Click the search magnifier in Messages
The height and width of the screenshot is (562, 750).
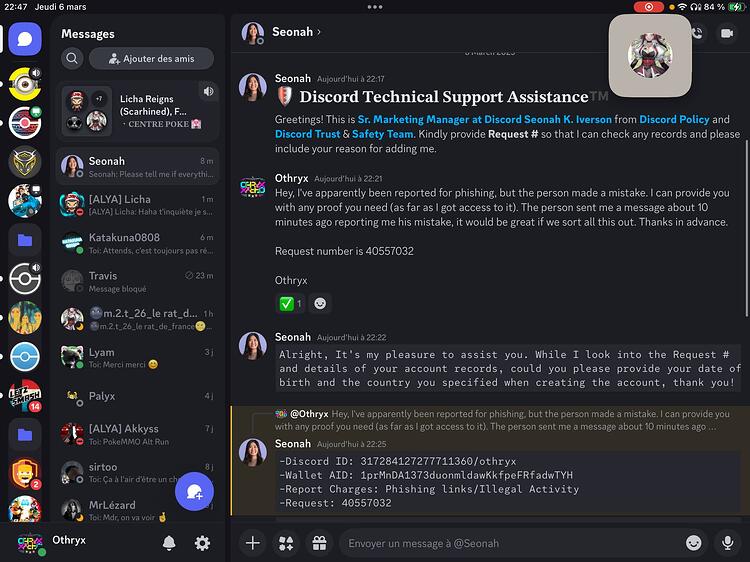tap(72, 58)
